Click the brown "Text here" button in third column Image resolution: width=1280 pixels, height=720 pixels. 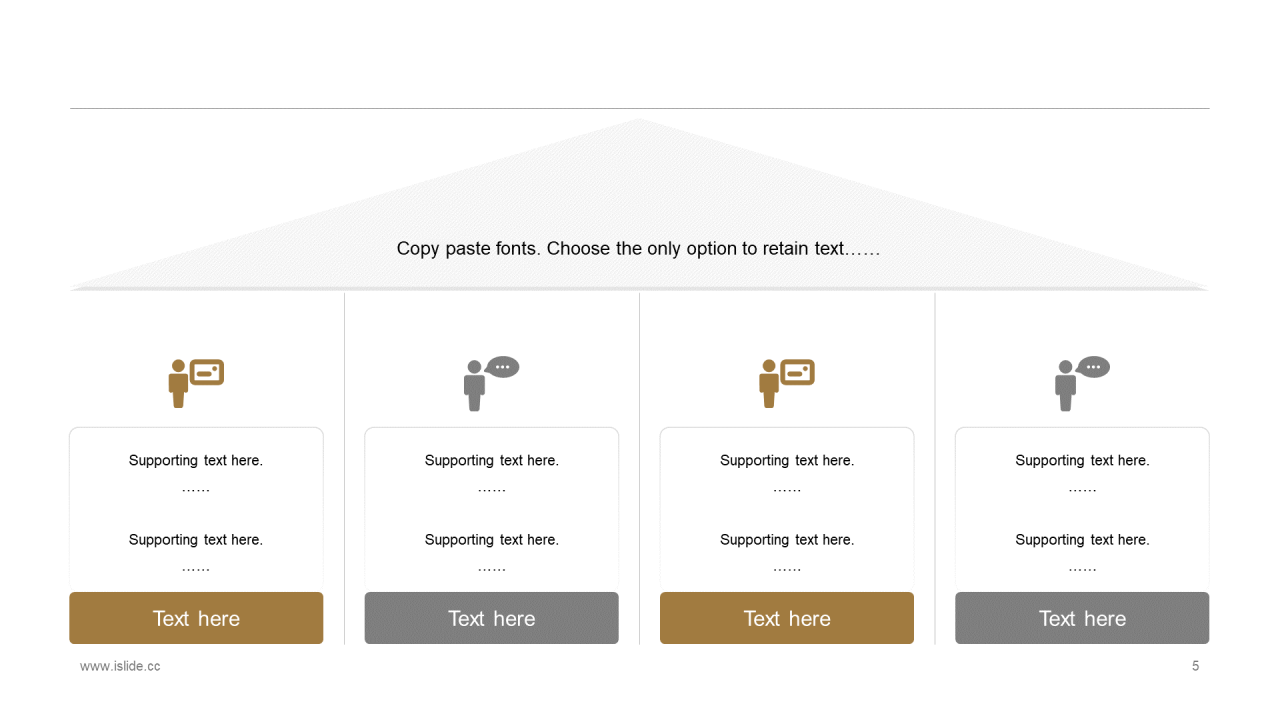point(787,618)
